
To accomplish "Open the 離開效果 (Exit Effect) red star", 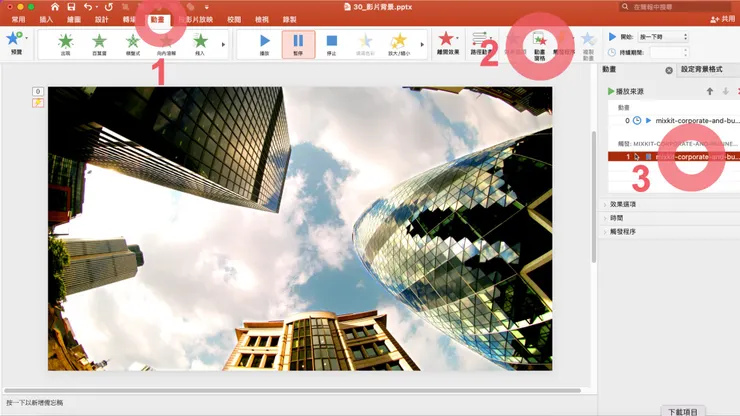I will click(x=447, y=43).
